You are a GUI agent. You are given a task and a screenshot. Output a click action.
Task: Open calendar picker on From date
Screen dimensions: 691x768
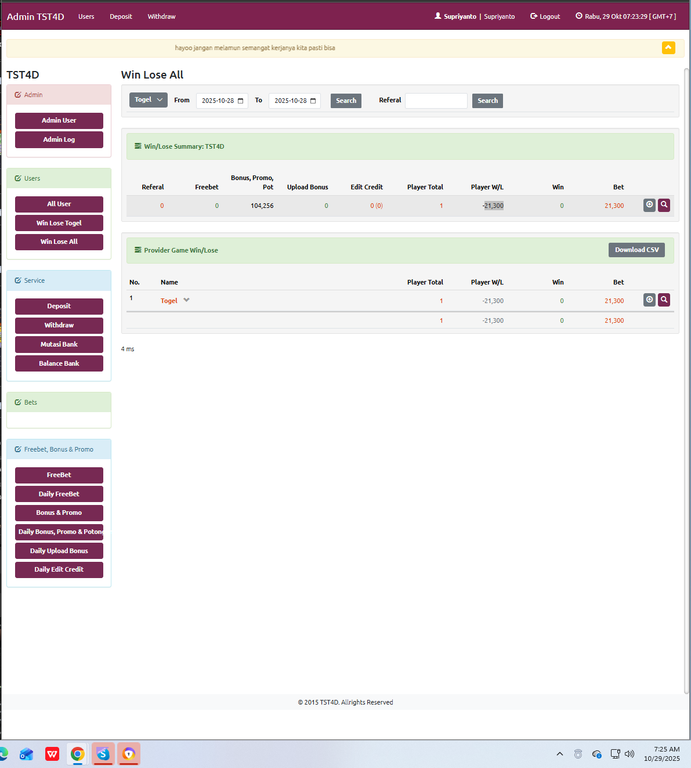(x=240, y=101)
